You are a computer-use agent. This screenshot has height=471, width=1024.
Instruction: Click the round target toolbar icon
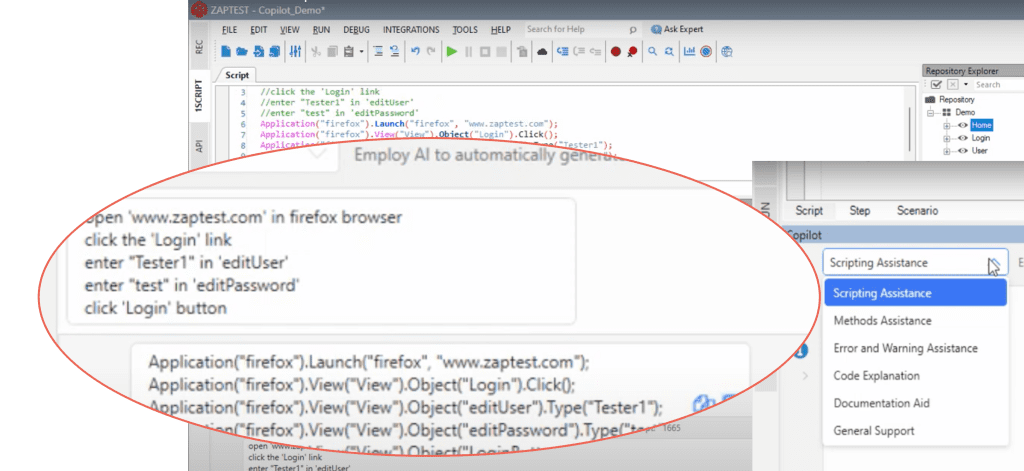tap(705, 51)
